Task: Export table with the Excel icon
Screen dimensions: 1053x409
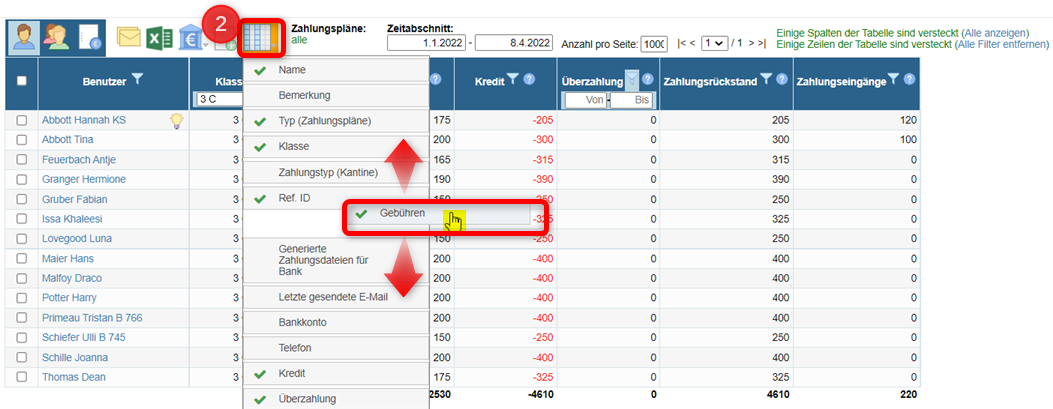Action: click(160, 38)
